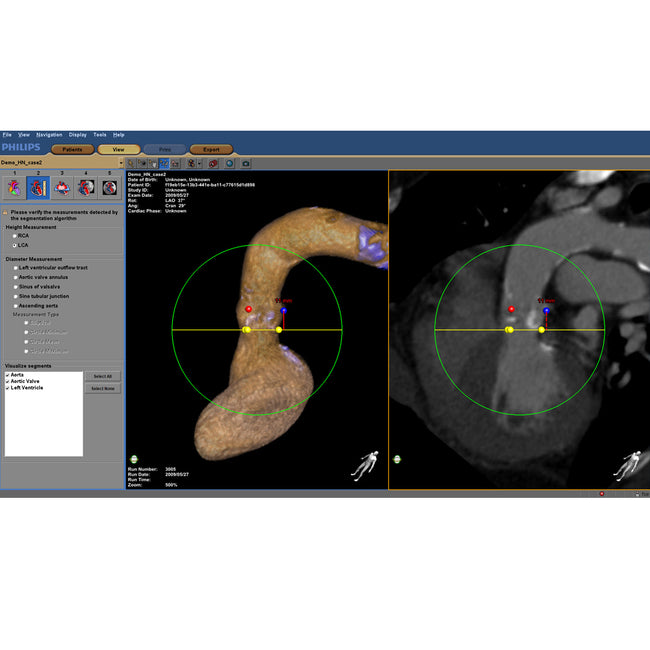650x650 pixels.
Task: Select workflow step 1 heart icon
Action: pyautogui.click(x=14, y=186)
